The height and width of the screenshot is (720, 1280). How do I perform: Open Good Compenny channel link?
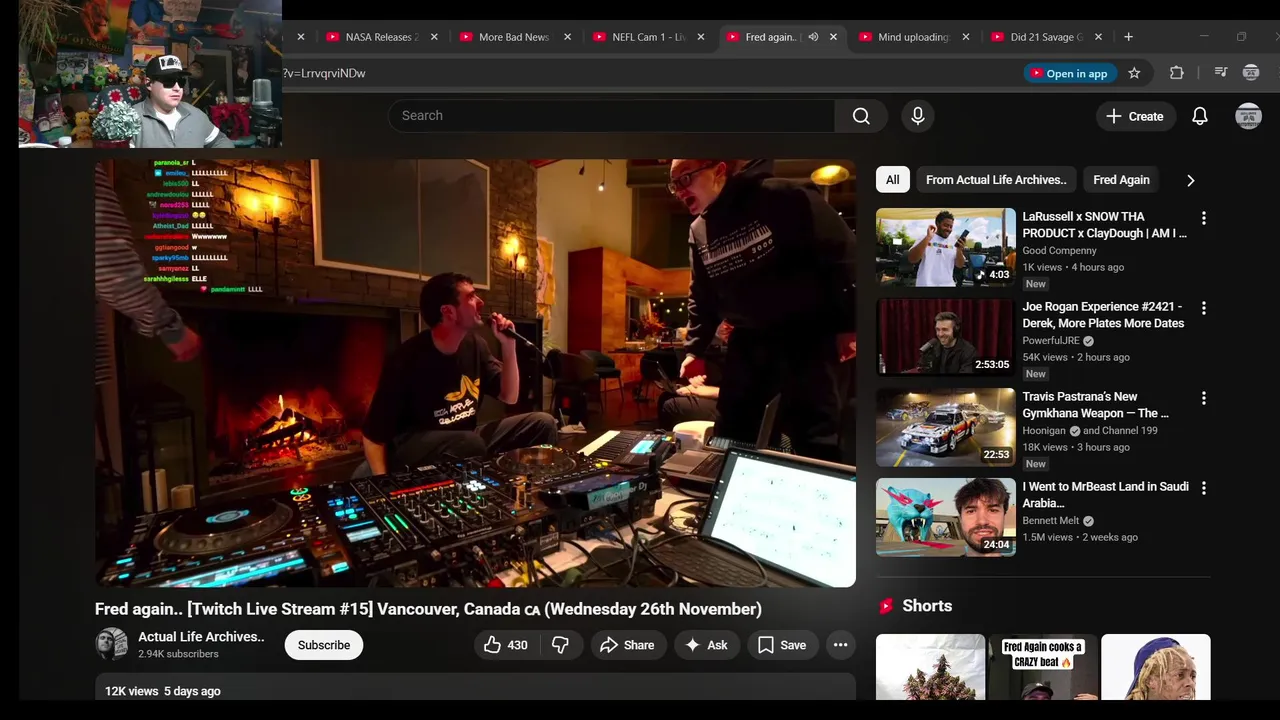(1059, 251)
